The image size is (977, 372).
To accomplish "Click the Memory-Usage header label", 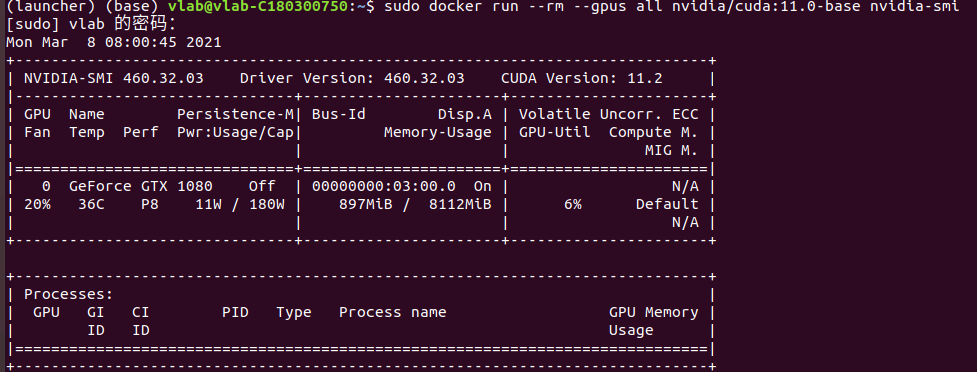I will [437, 133].
